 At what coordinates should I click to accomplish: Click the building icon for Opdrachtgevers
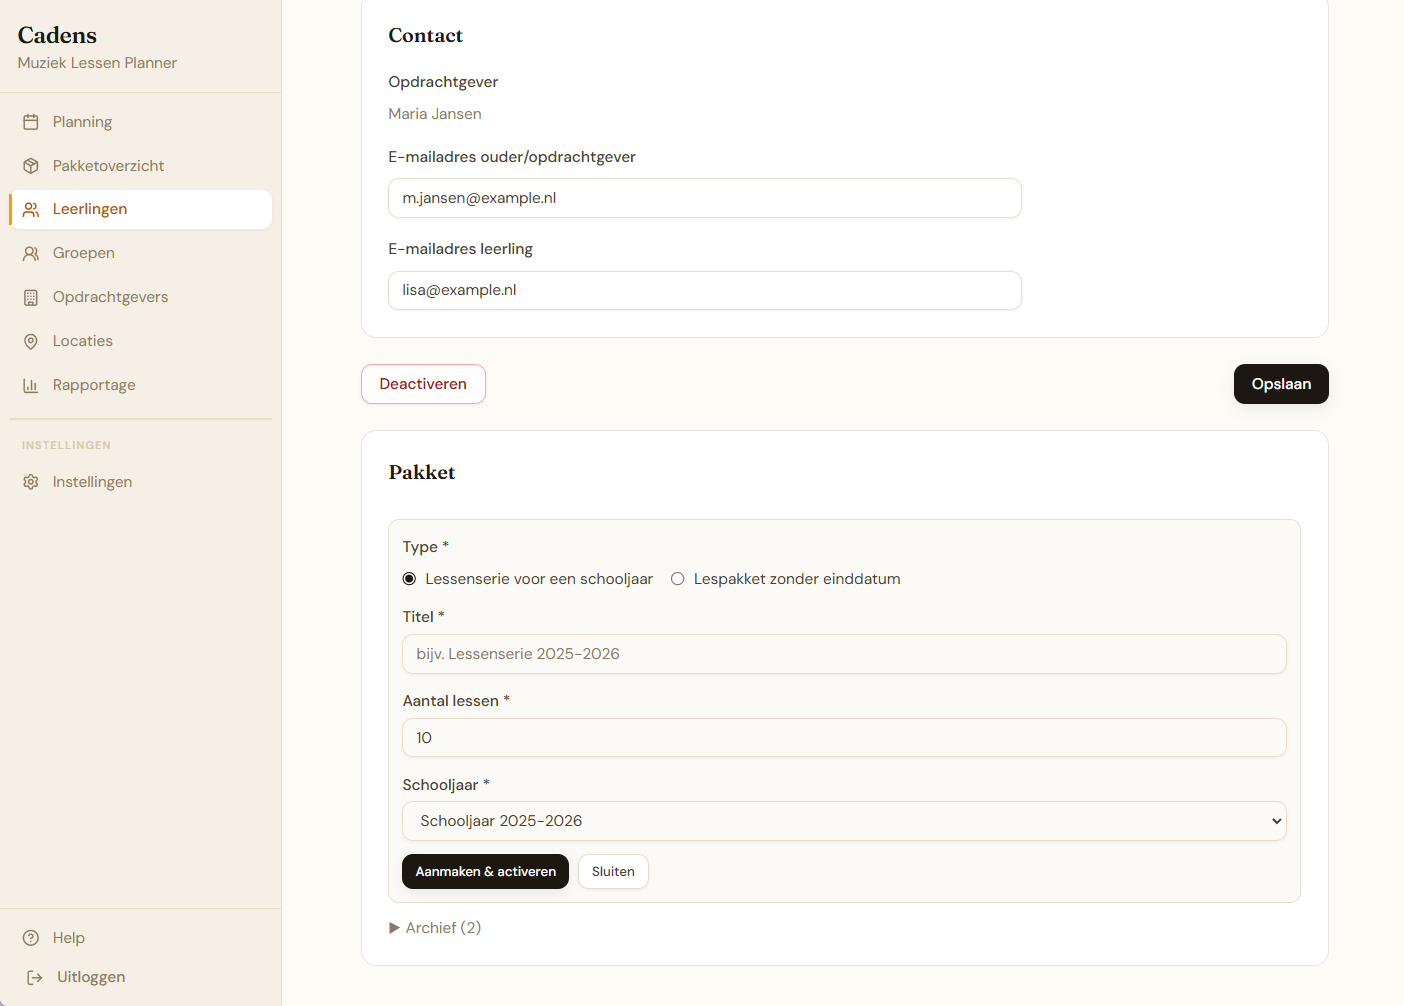pyautogui.click(x=31, y=298)
